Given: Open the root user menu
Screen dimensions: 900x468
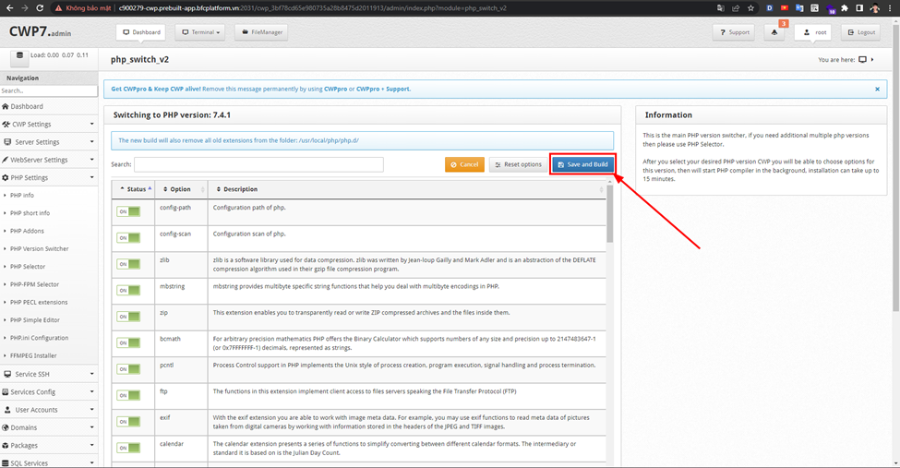Looking at the screenshot, I should point(814,32).
